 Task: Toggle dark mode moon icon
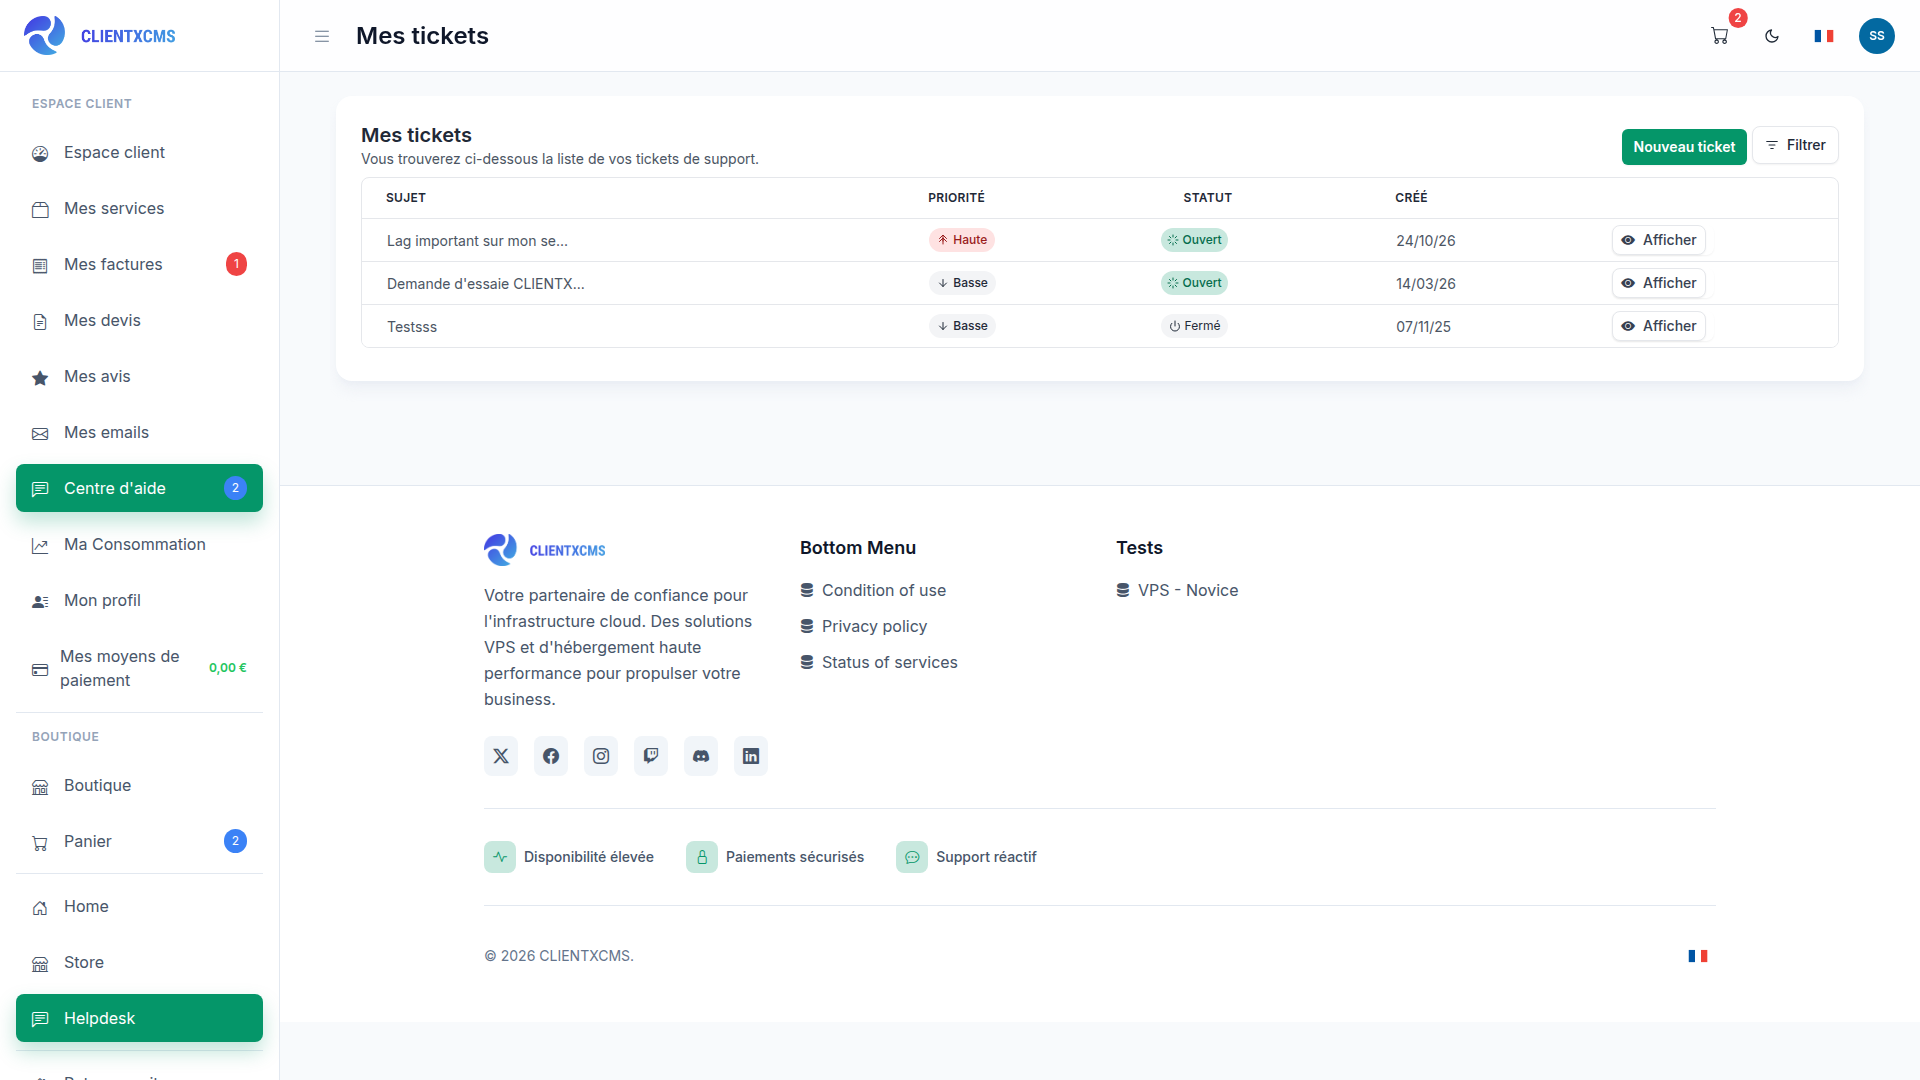click(1772, 36)
